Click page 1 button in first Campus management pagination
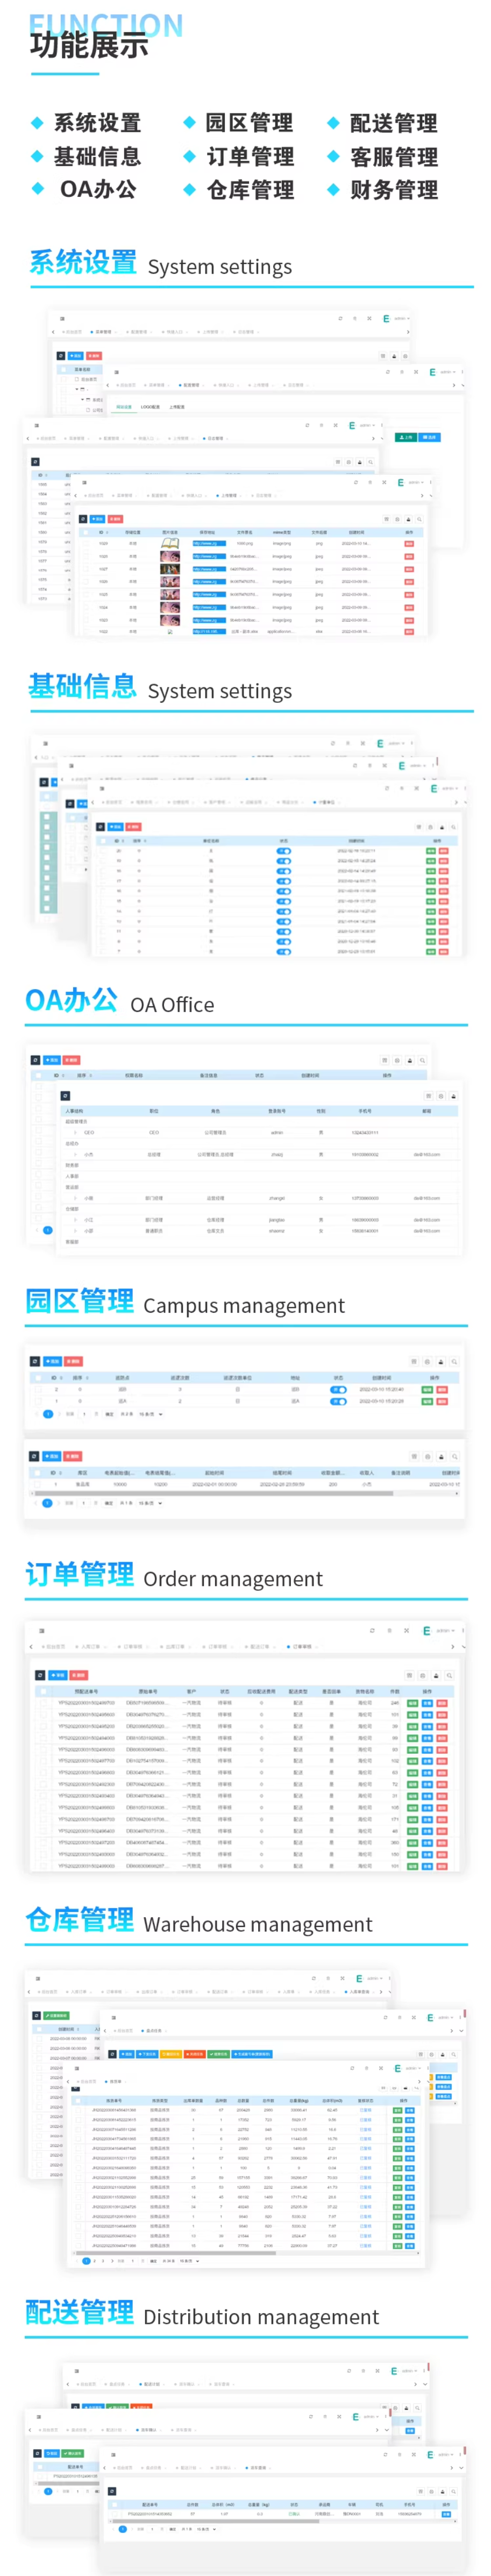Viewport: 491px width, 2576px height. [x=47, y=1414]
